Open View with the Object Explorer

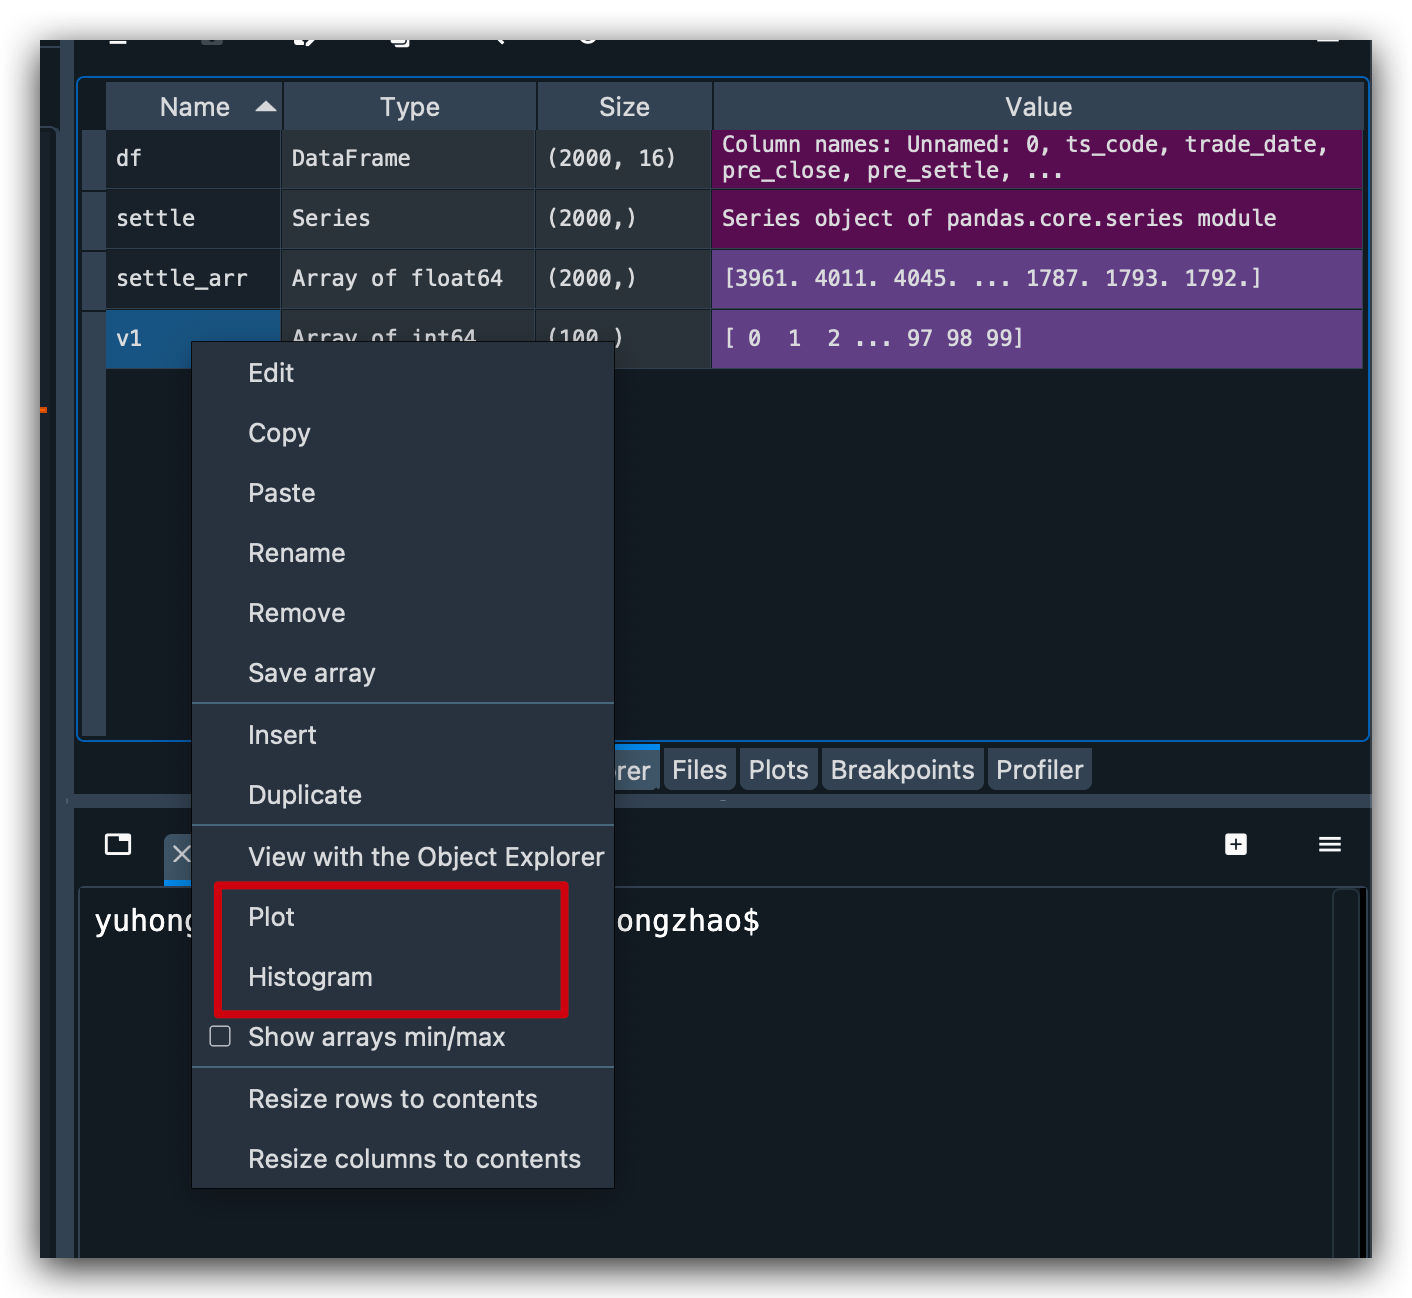tap(403, 857)
